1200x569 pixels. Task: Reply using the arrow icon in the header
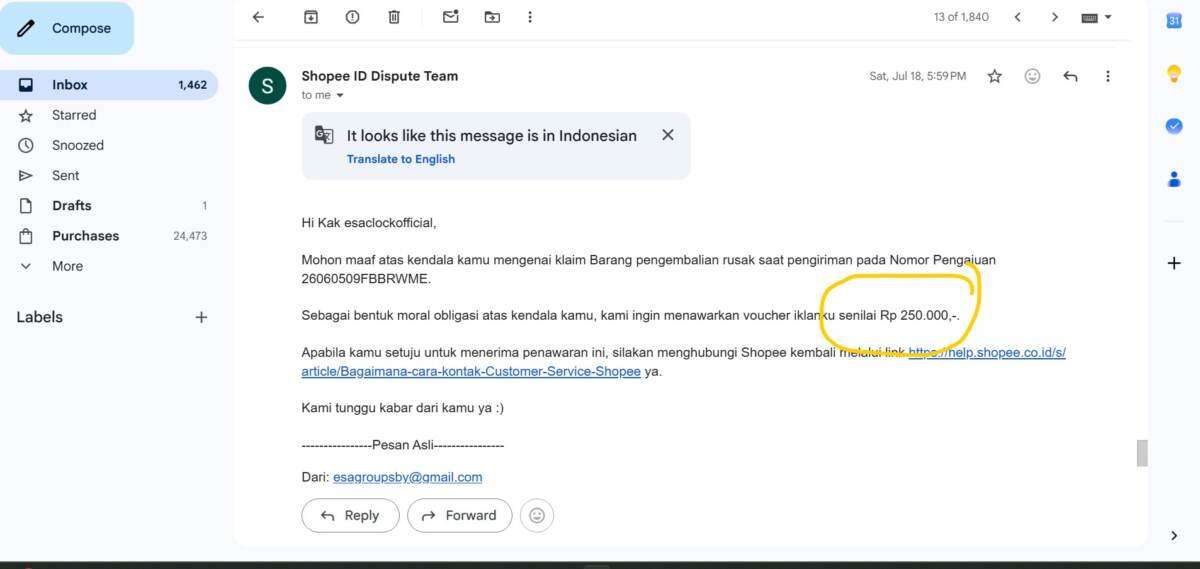[x=1070, y=76]
